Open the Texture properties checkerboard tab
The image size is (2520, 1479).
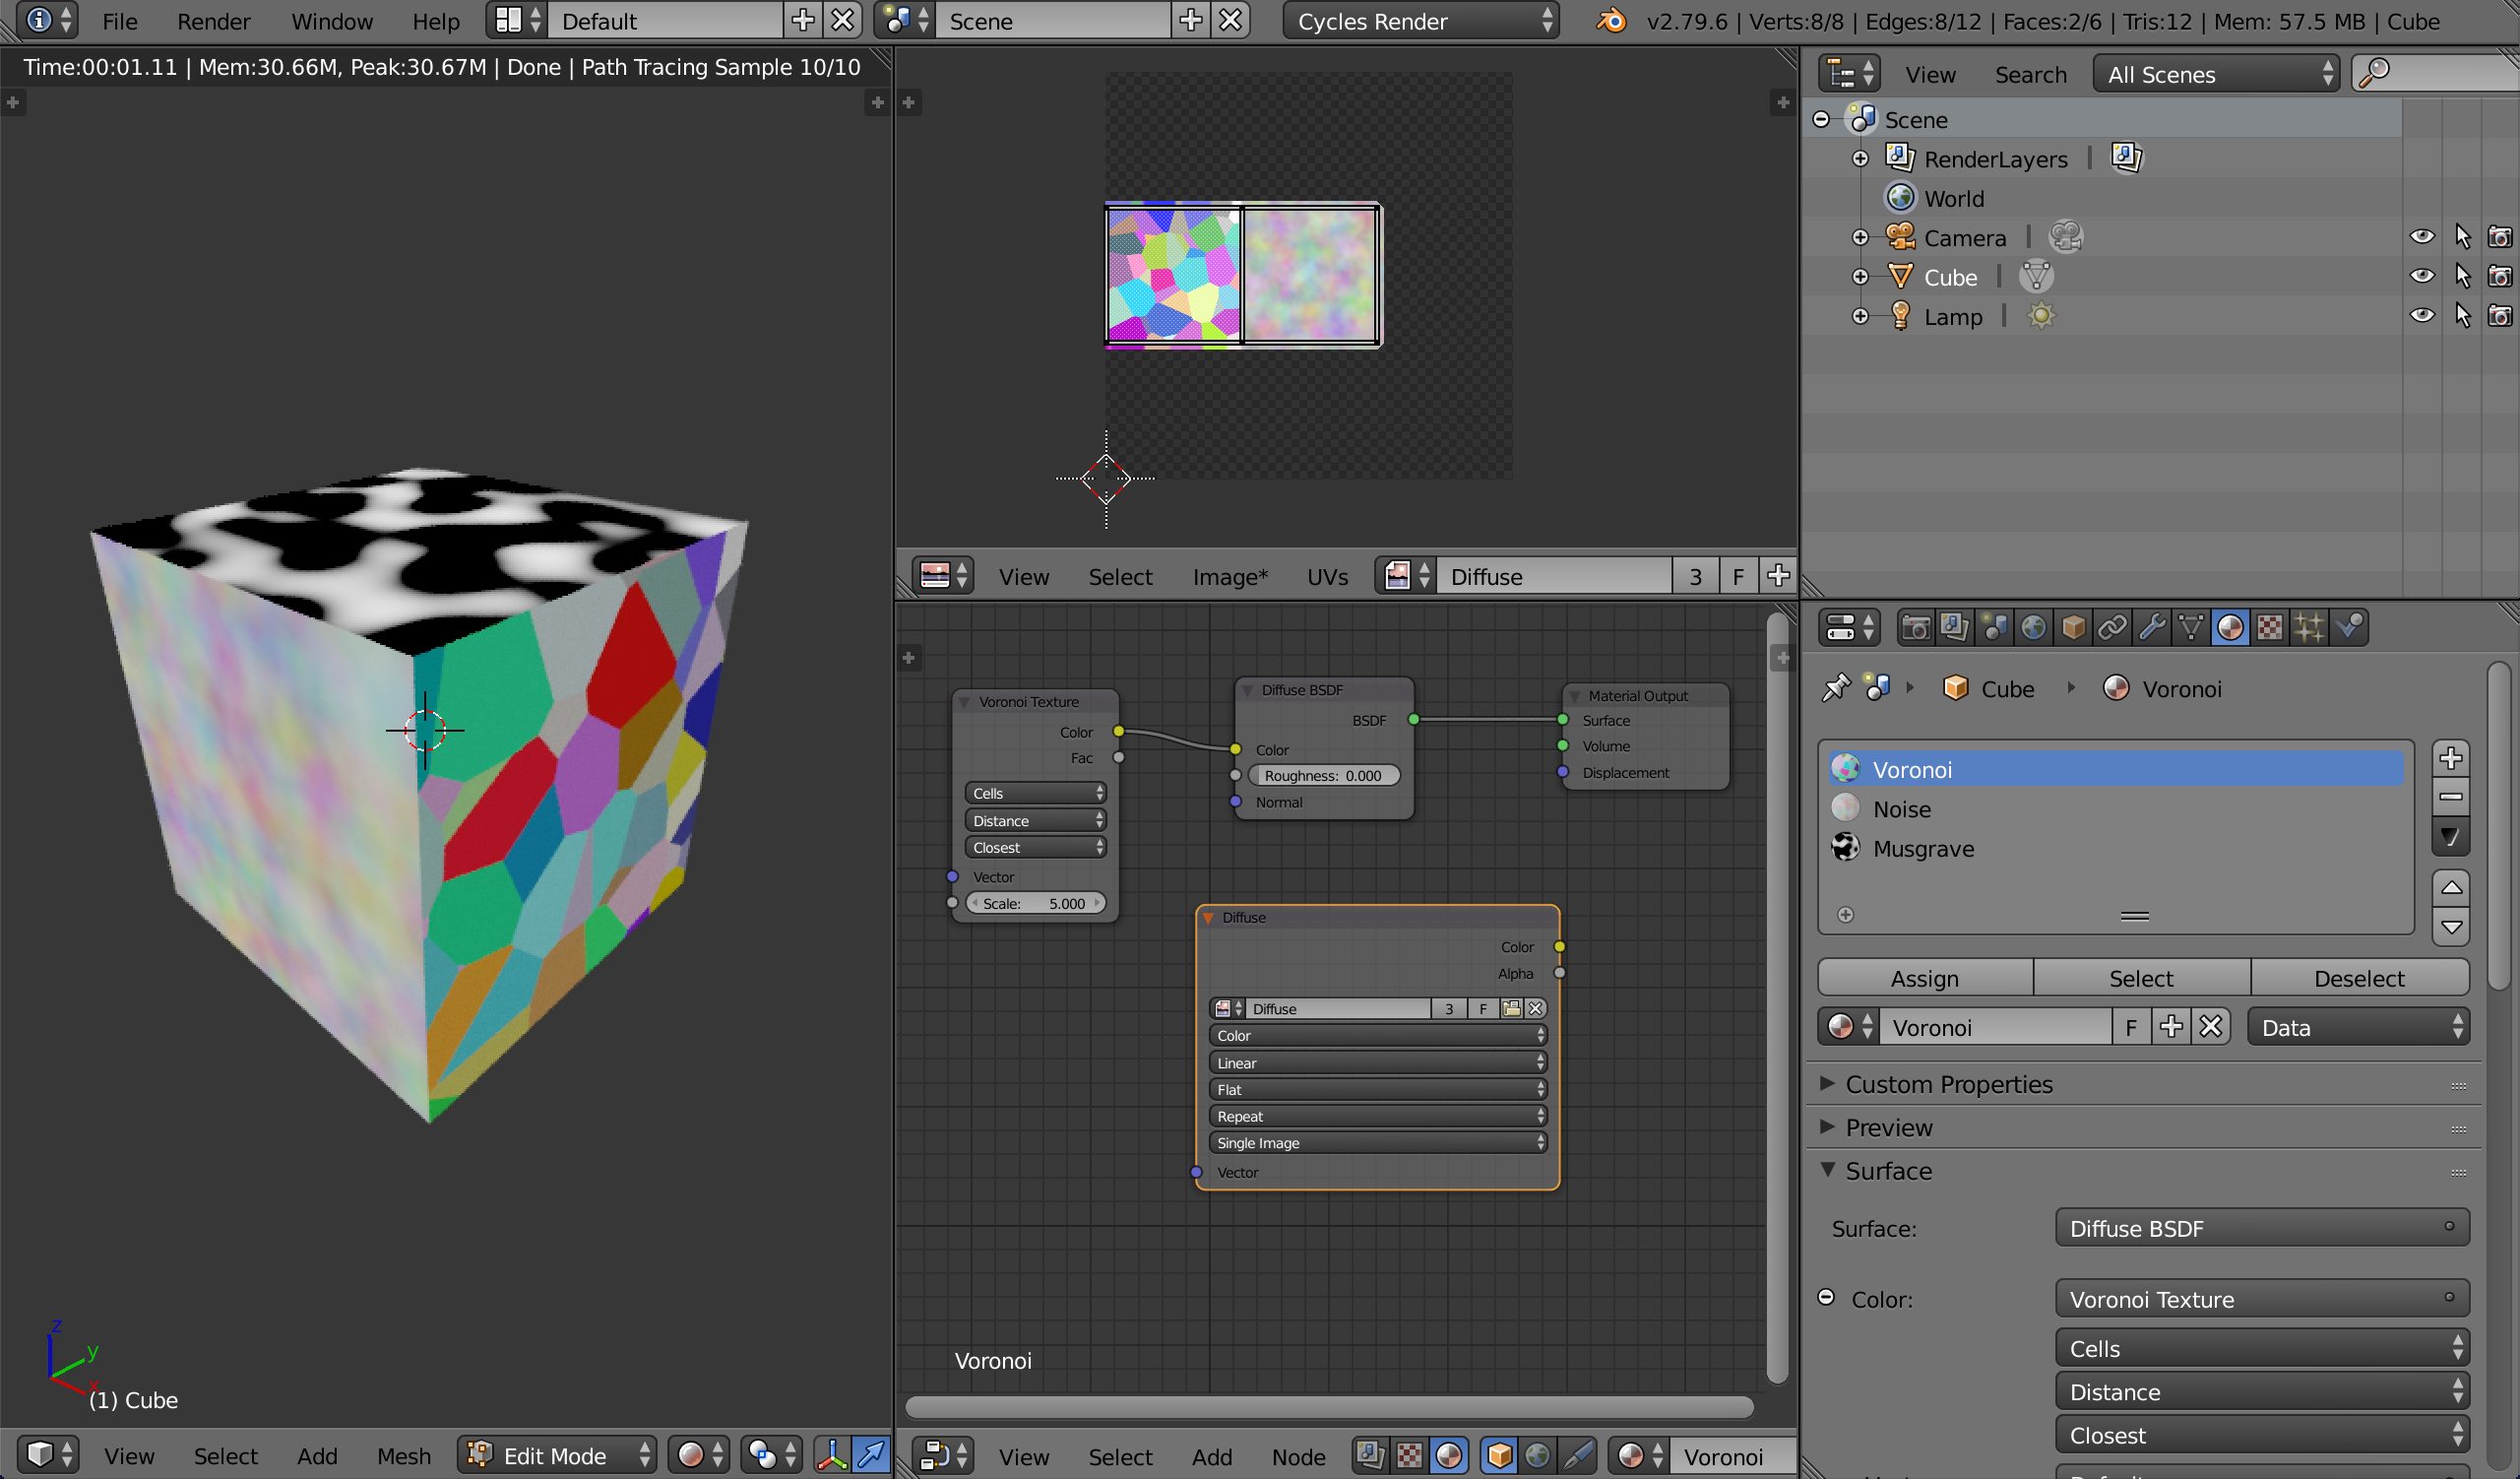point(2270,627)
